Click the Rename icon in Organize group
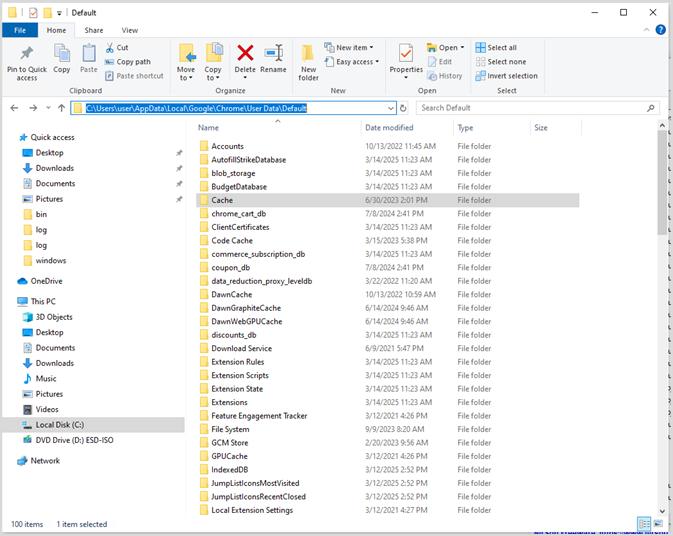This screenshot has width=673, height=536. (273, 53)
